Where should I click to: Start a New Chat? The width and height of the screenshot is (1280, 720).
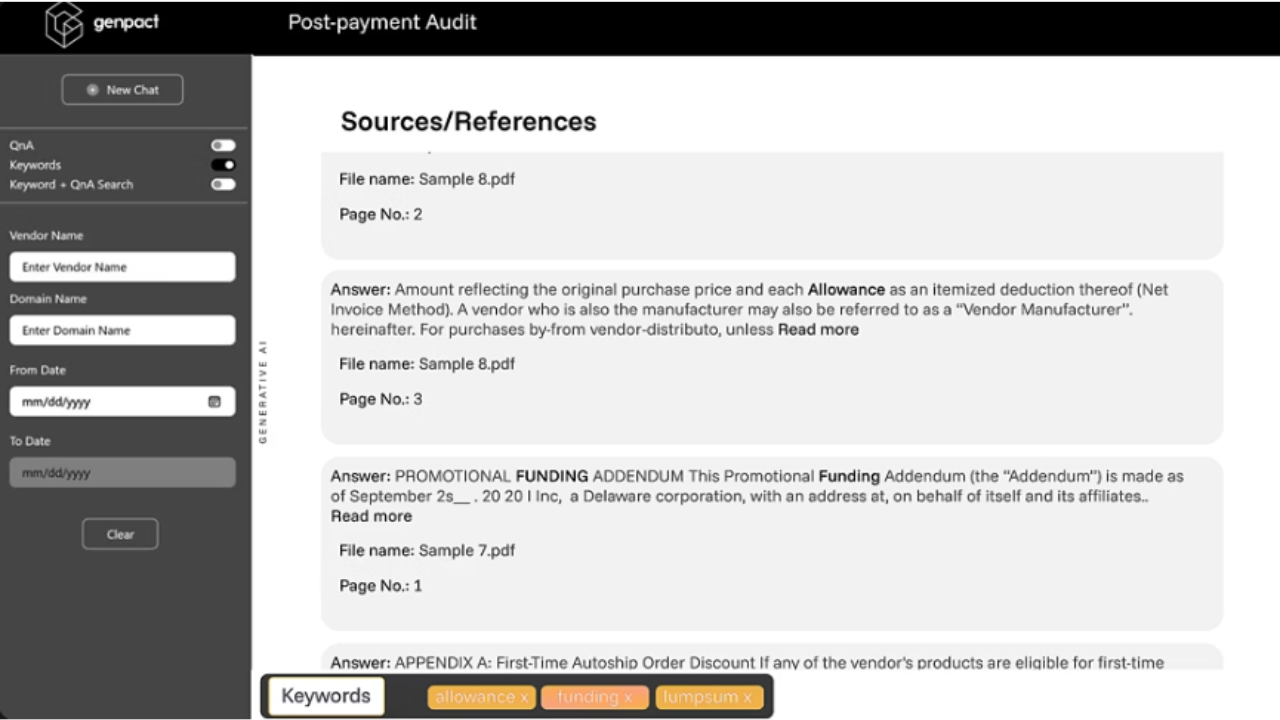pyautogui.click(x=122, y=89)
